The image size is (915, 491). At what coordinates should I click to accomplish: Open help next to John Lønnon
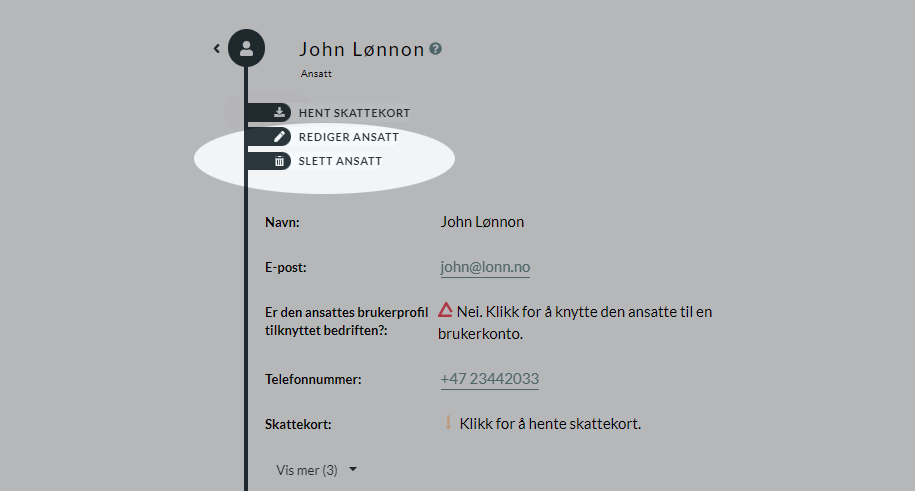(435, 49)
